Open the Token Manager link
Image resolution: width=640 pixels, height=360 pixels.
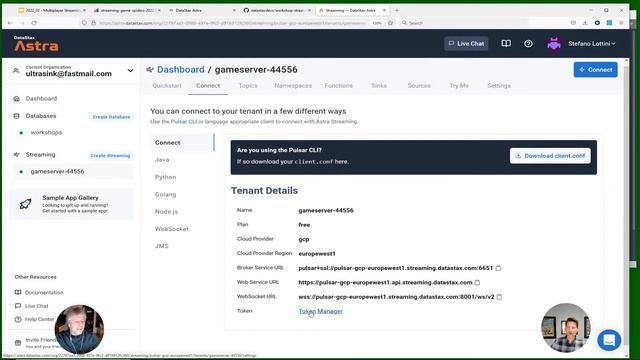tap(320, 311)
